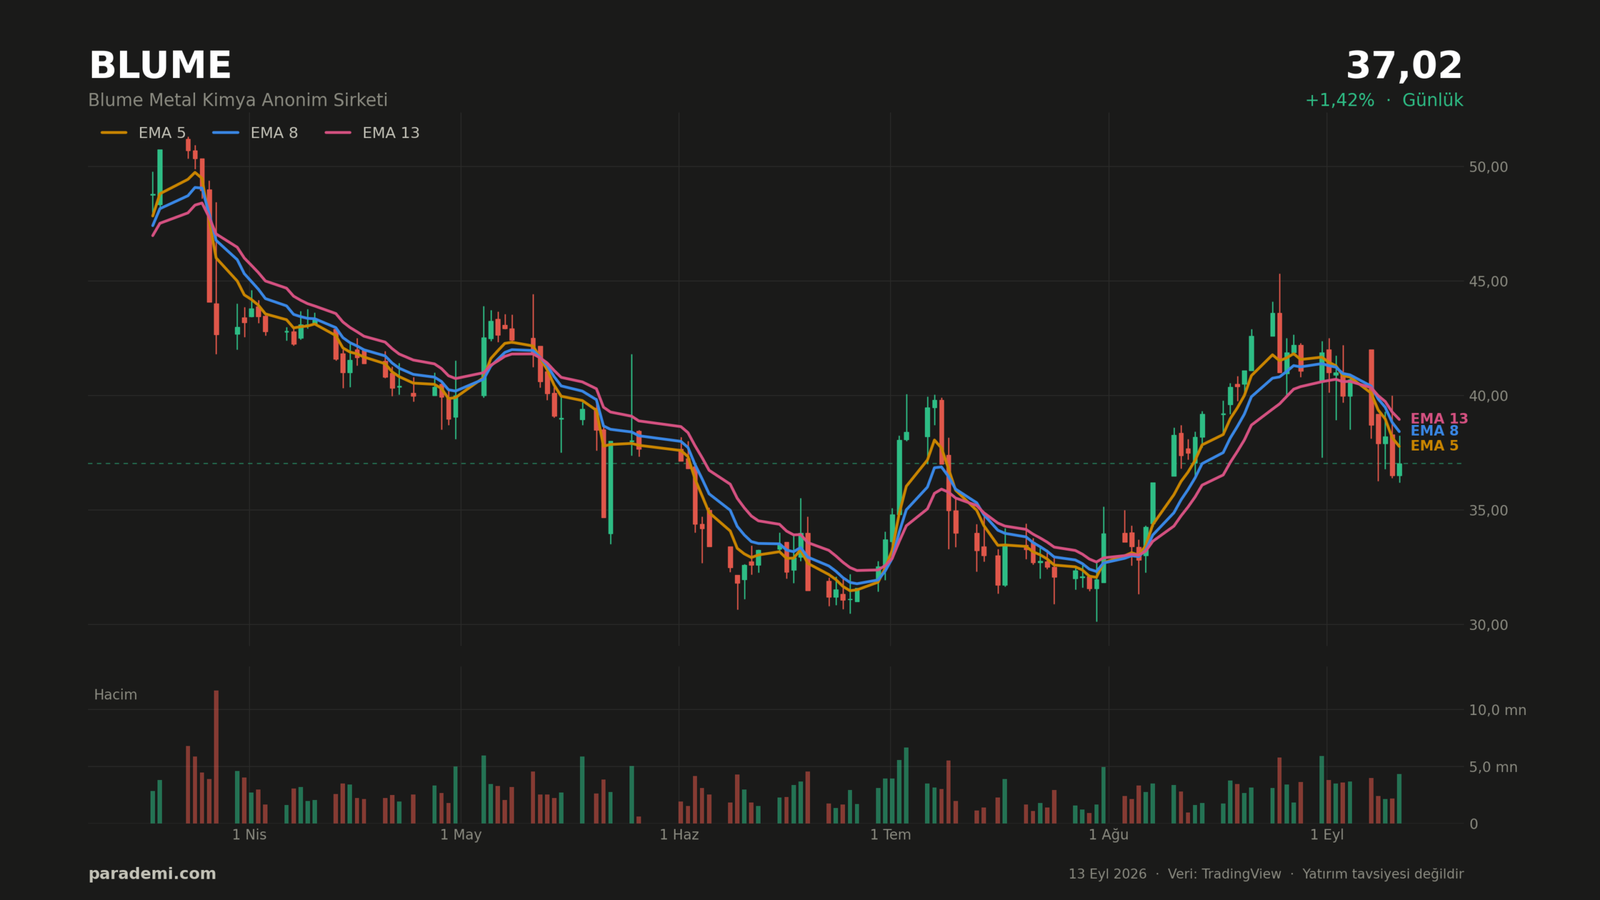Click the BLUME ticker title
Screen dimensions: 1600x900
tap(160, 66)
